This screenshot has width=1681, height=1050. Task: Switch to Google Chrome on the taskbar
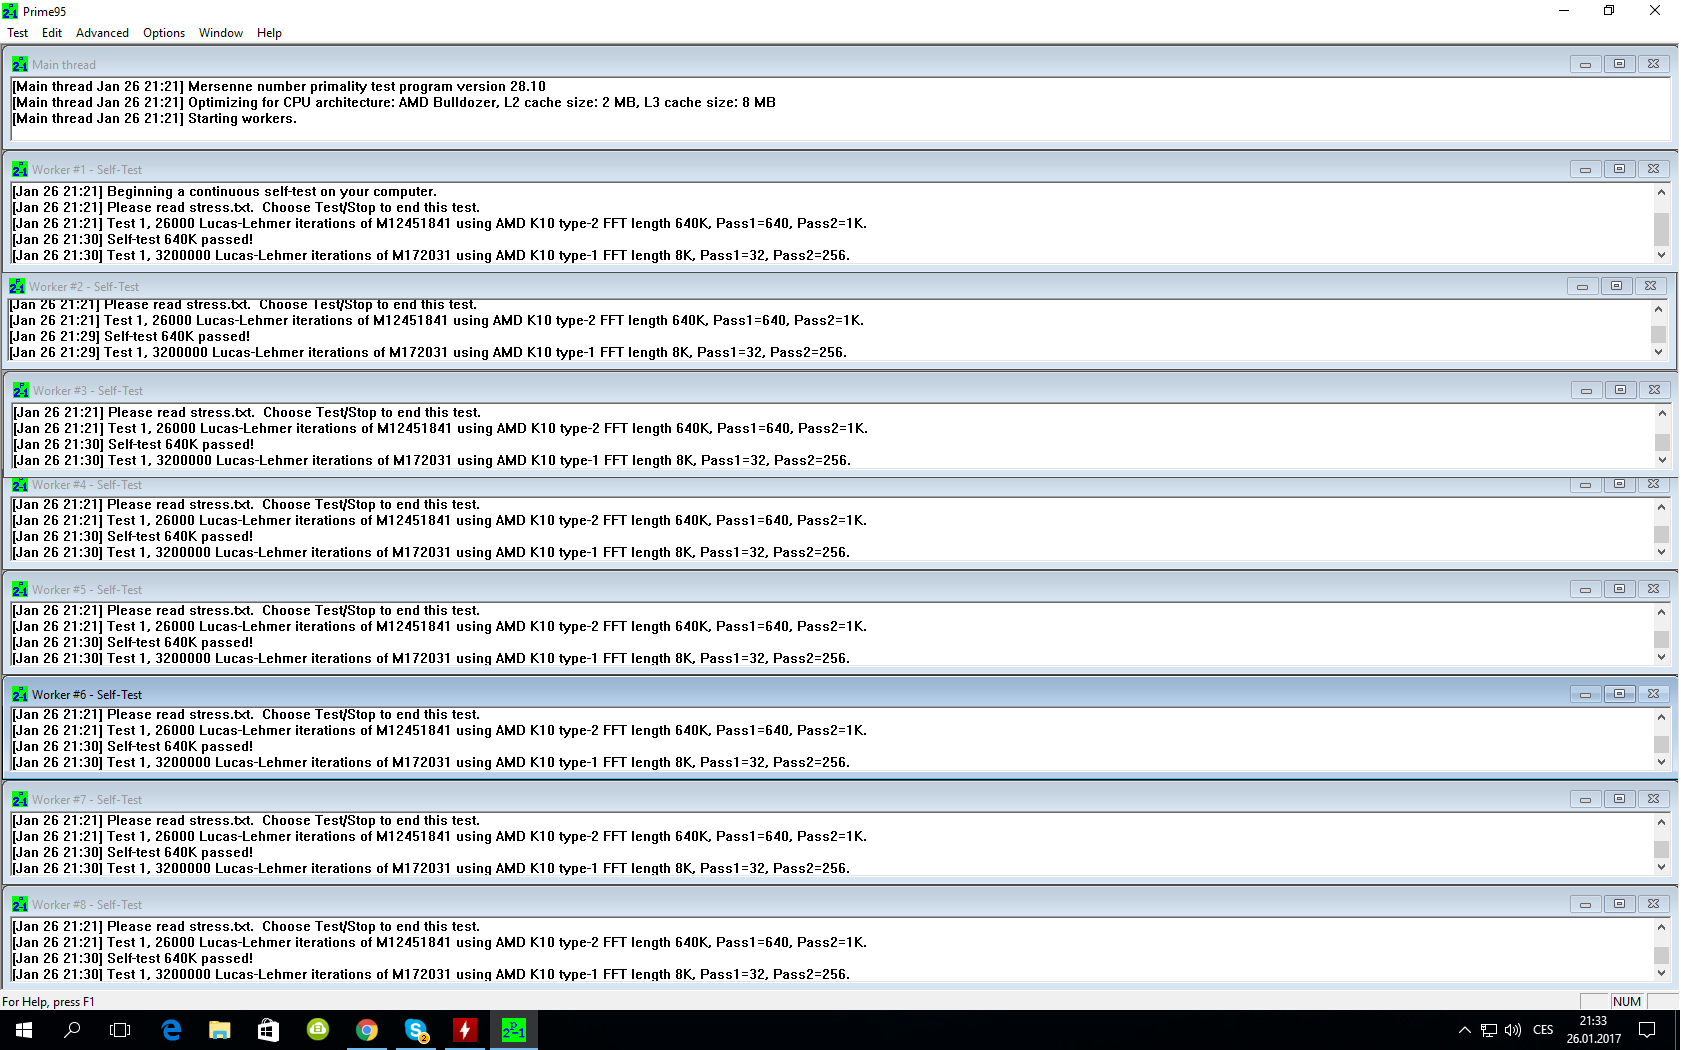[367, 1030]
